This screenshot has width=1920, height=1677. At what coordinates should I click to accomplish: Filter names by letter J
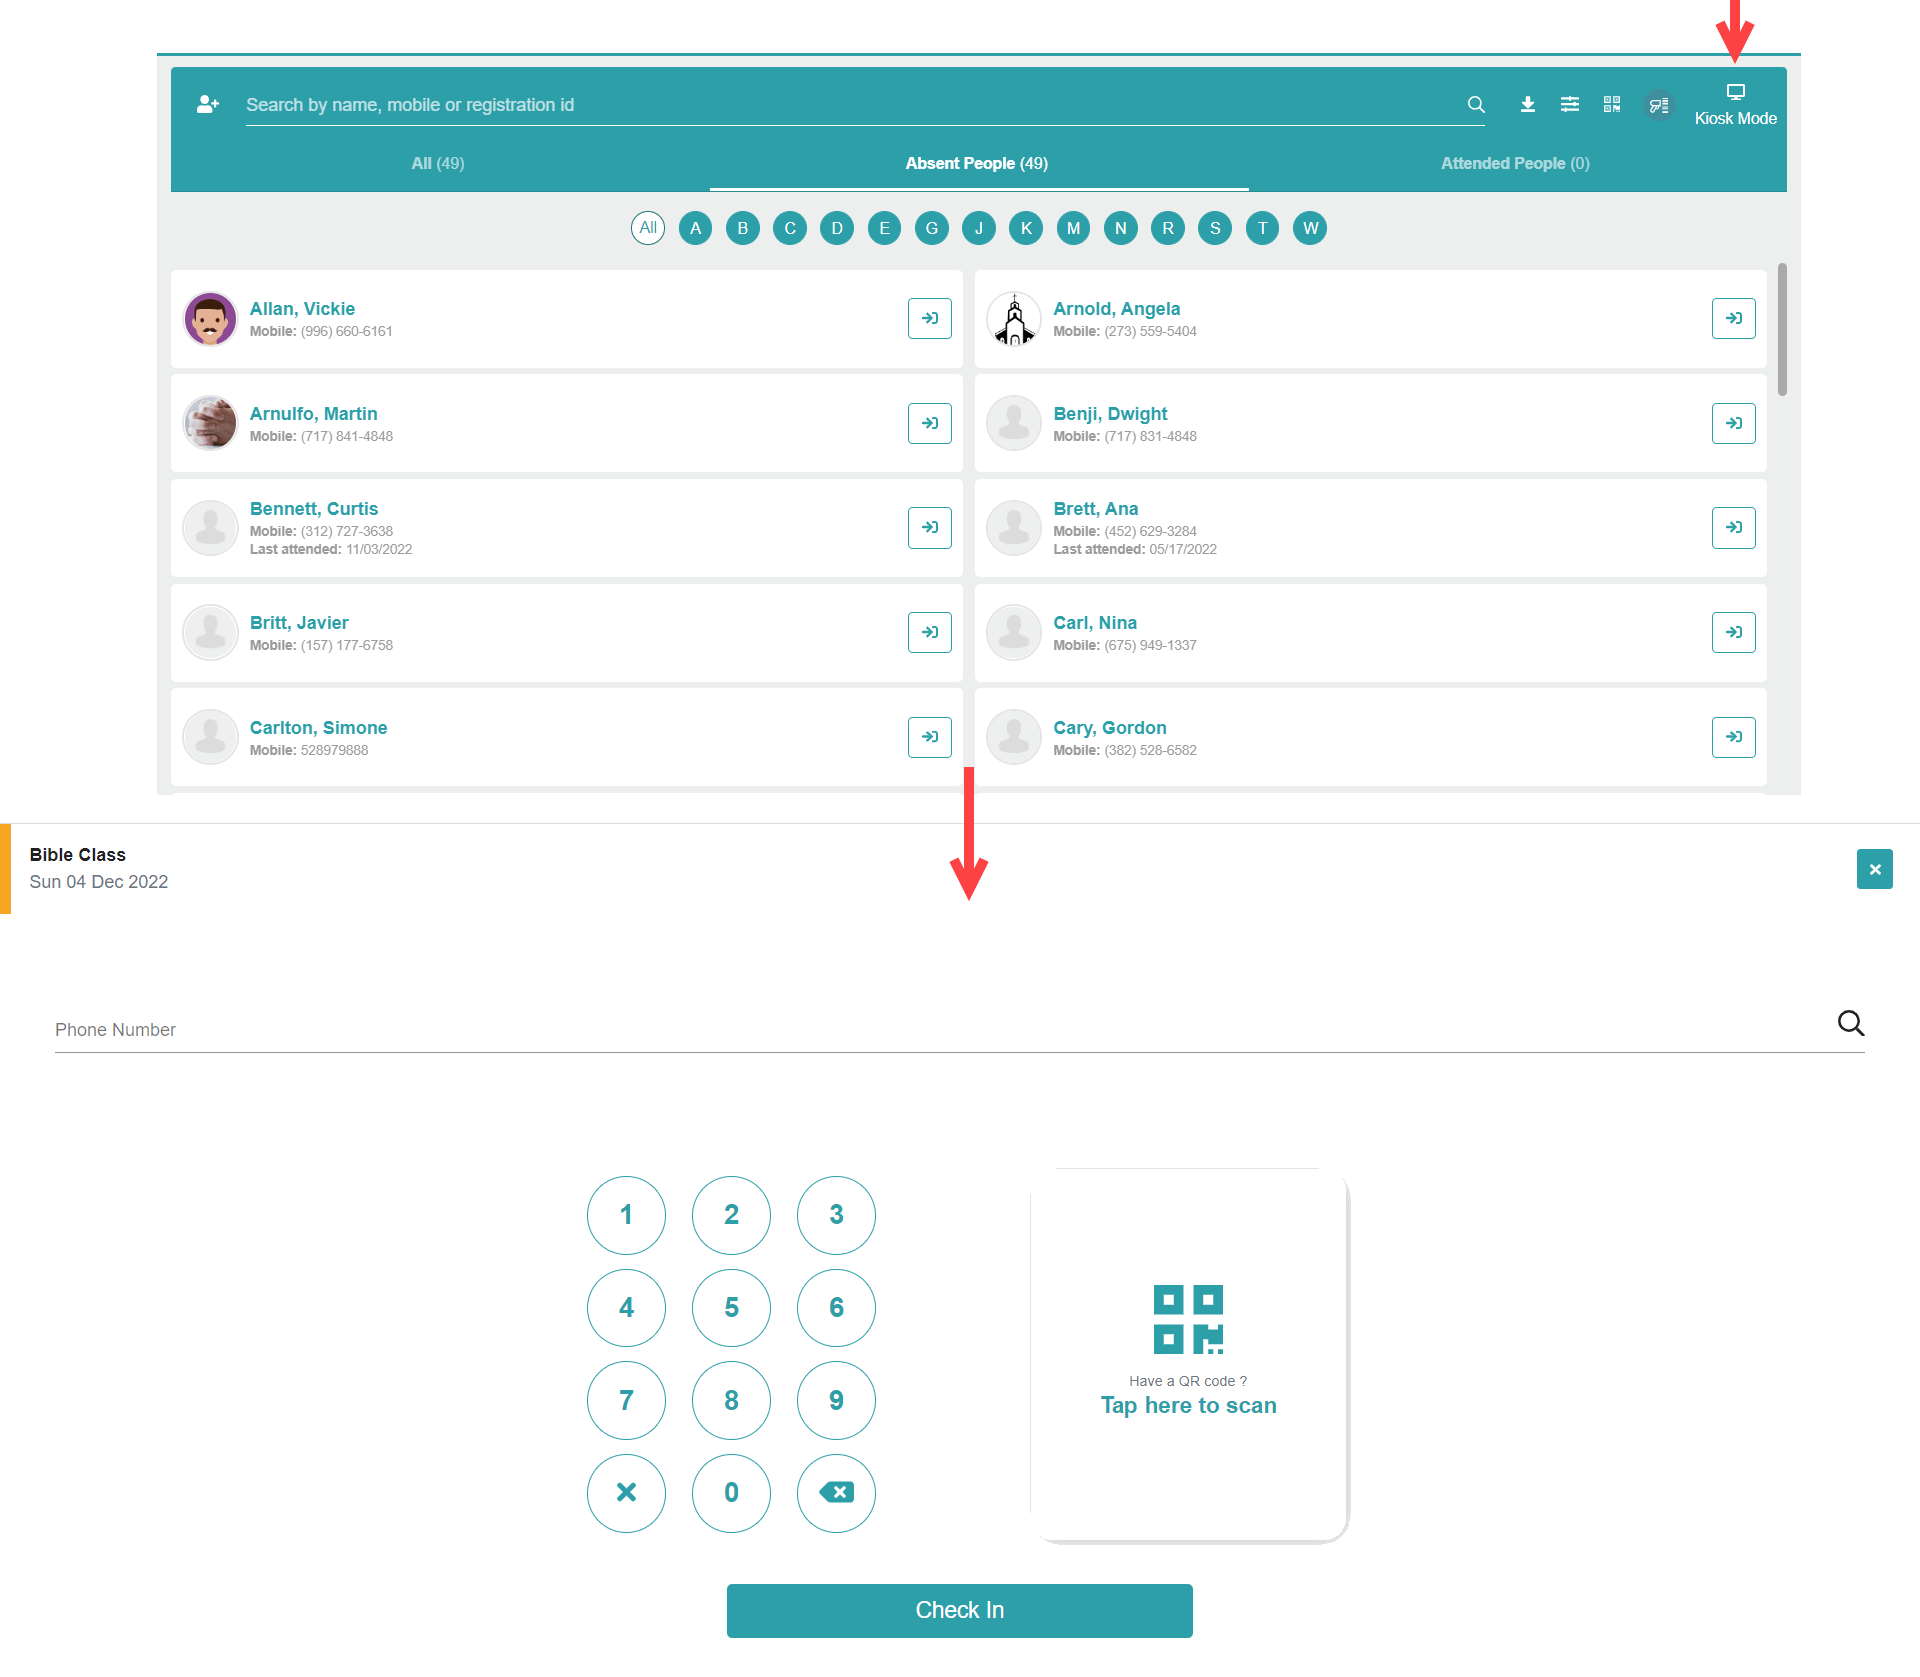[x=979, y=228]
